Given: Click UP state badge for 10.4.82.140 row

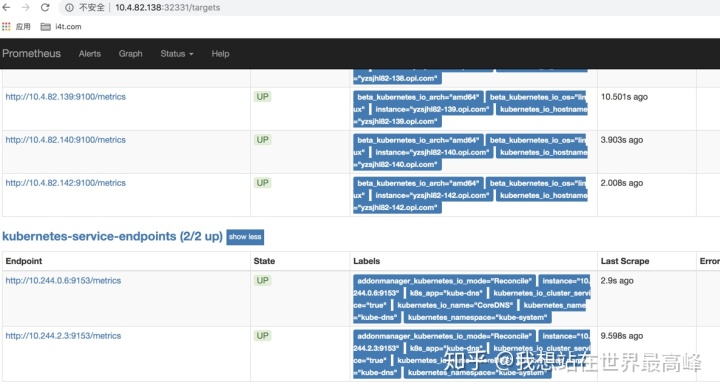Looking at the screenshot, I should coord(263,140).
